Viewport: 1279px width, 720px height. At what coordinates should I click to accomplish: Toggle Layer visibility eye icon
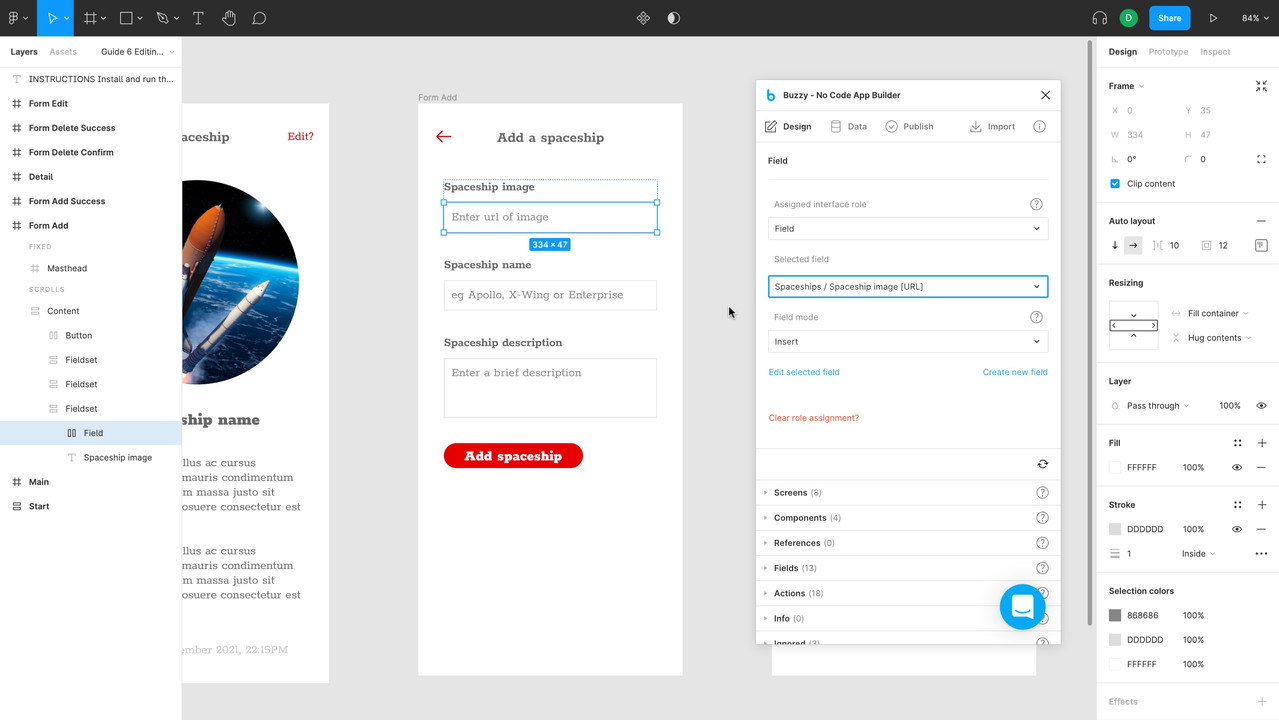pyautogui.click(x=1261, y=406)
